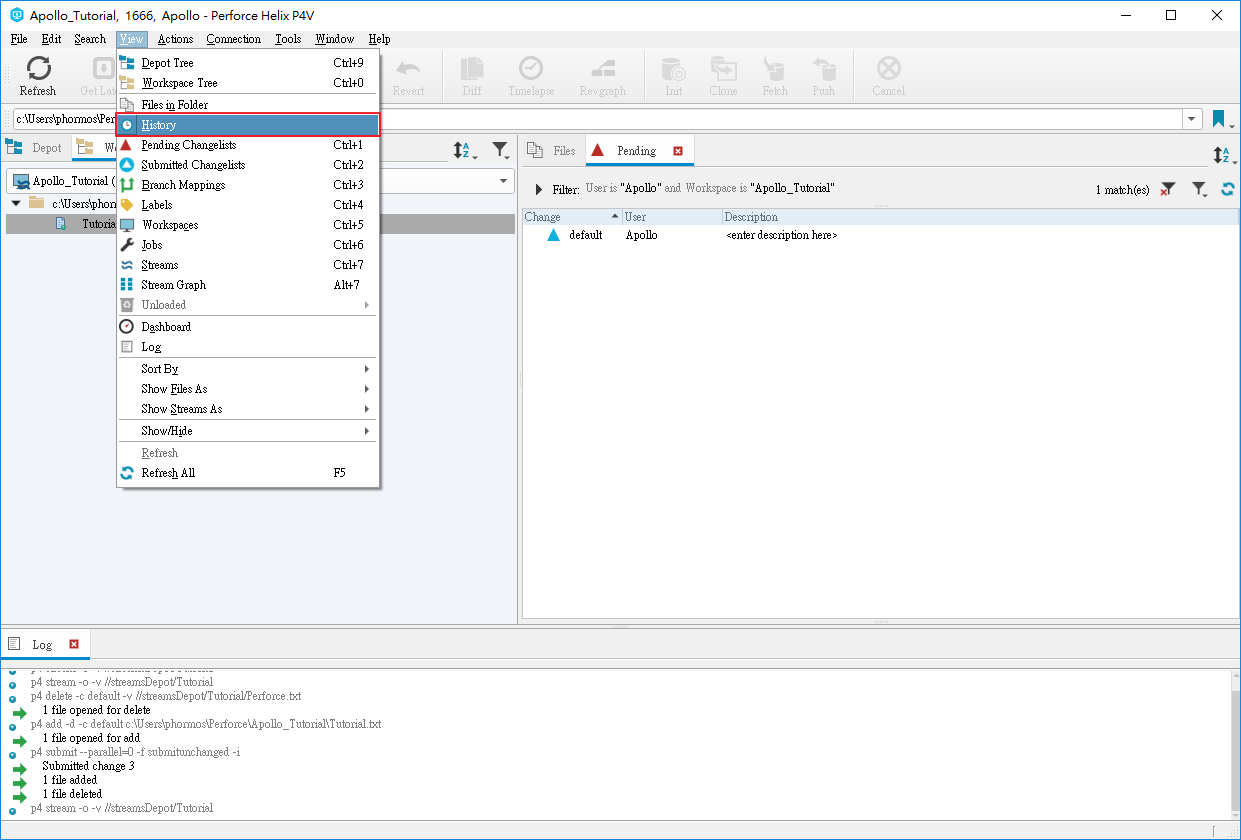Image resolution: width=1241 pixels, height=840 pixels.
Task: Open the bookmark icon beside address bar
Action: [x=1220, y=119]
